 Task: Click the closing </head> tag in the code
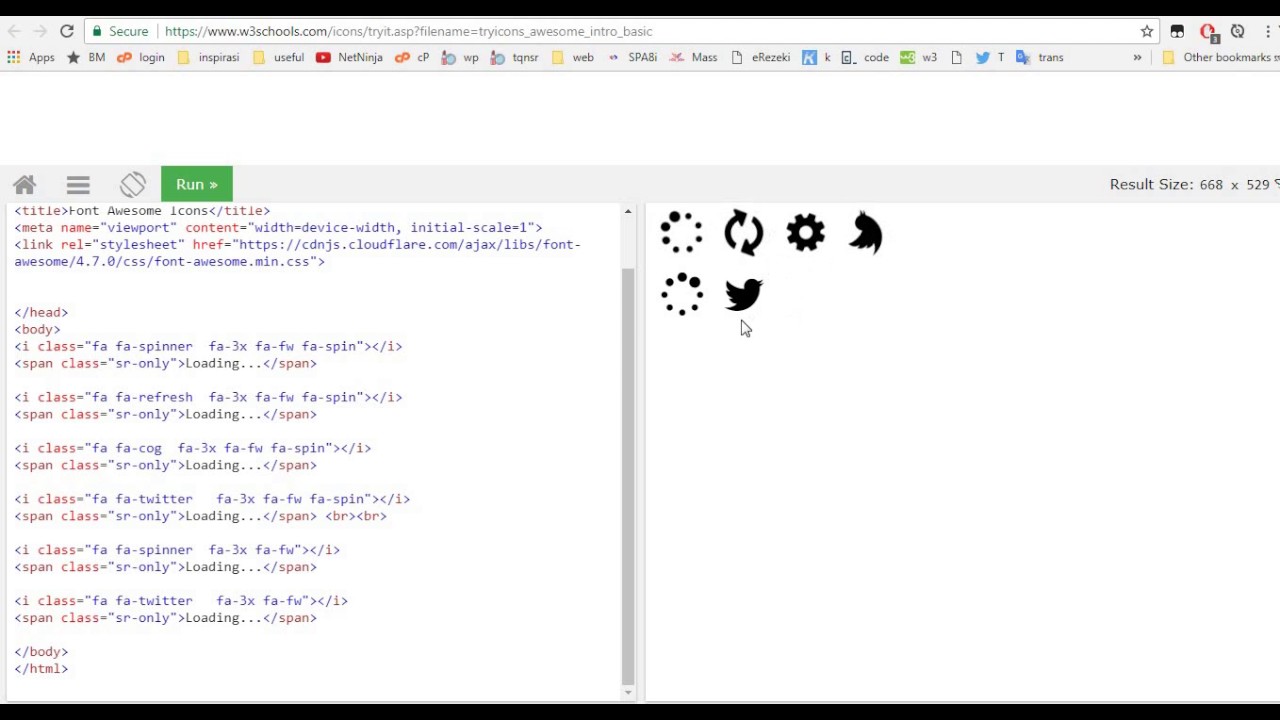[x=41, y=313]
